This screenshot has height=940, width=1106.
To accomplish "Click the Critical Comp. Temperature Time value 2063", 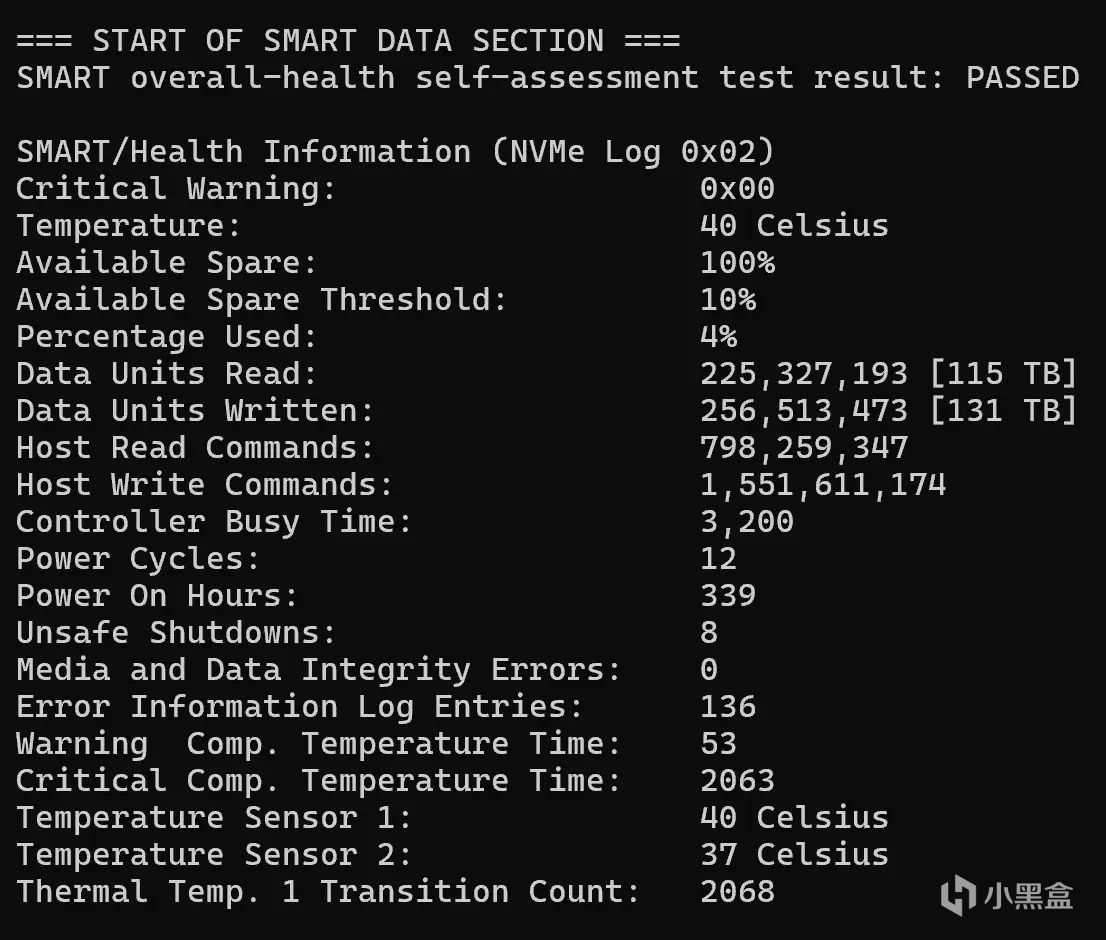I will pos(737,781).
